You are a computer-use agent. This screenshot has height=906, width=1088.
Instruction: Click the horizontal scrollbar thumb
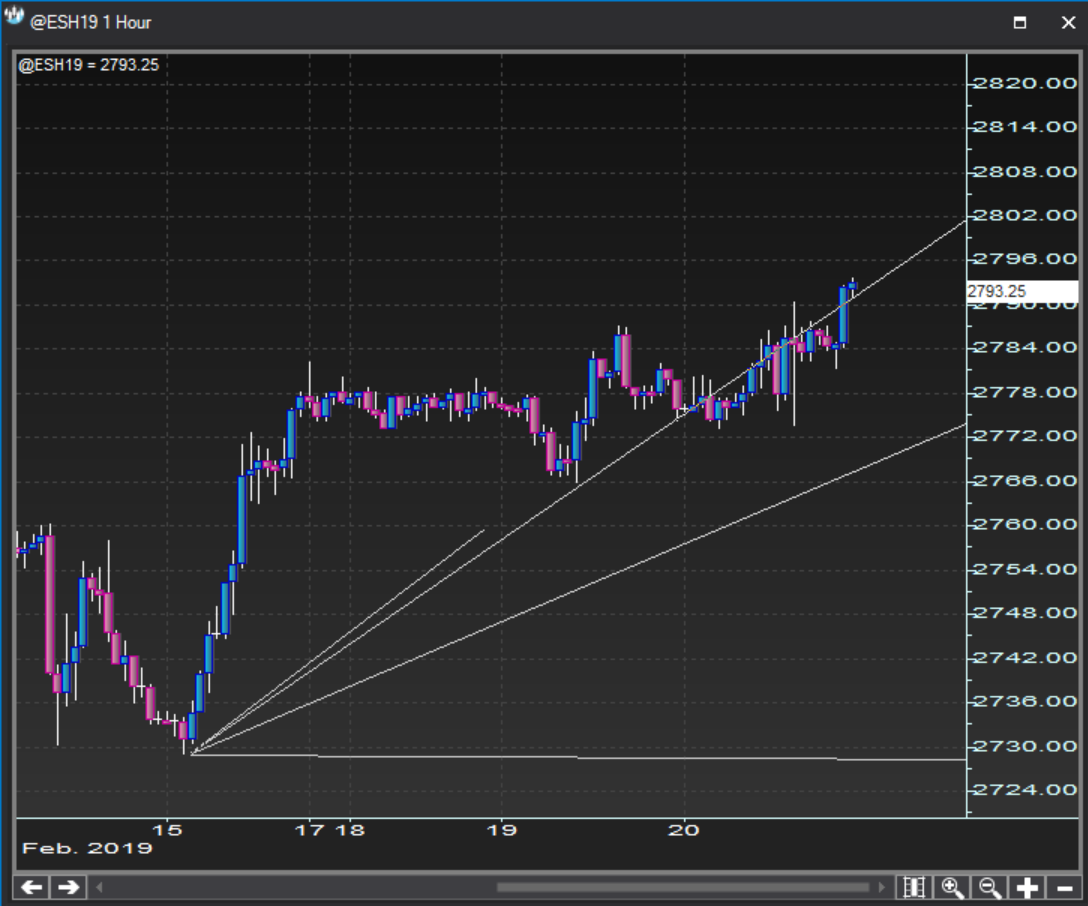point(683,887)
